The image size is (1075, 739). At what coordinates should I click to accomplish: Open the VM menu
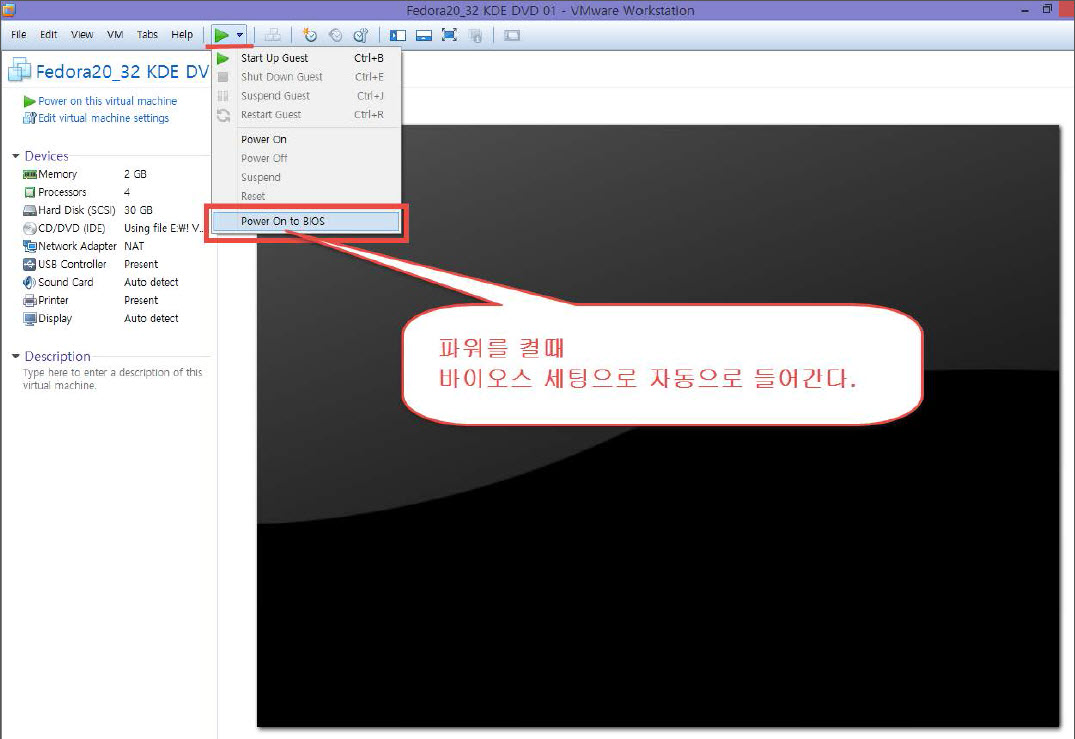[115, 34]
